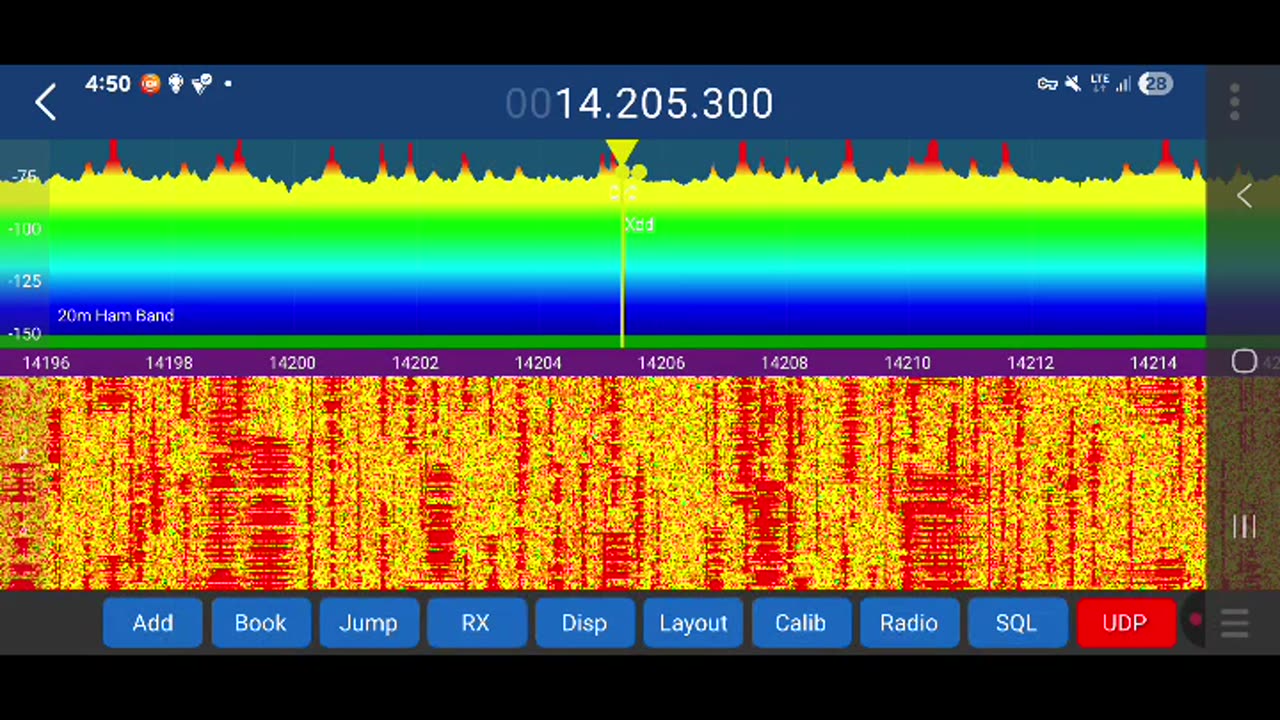
Task: Tap the 4:50 clock
Action: click(x=108, y=84)
